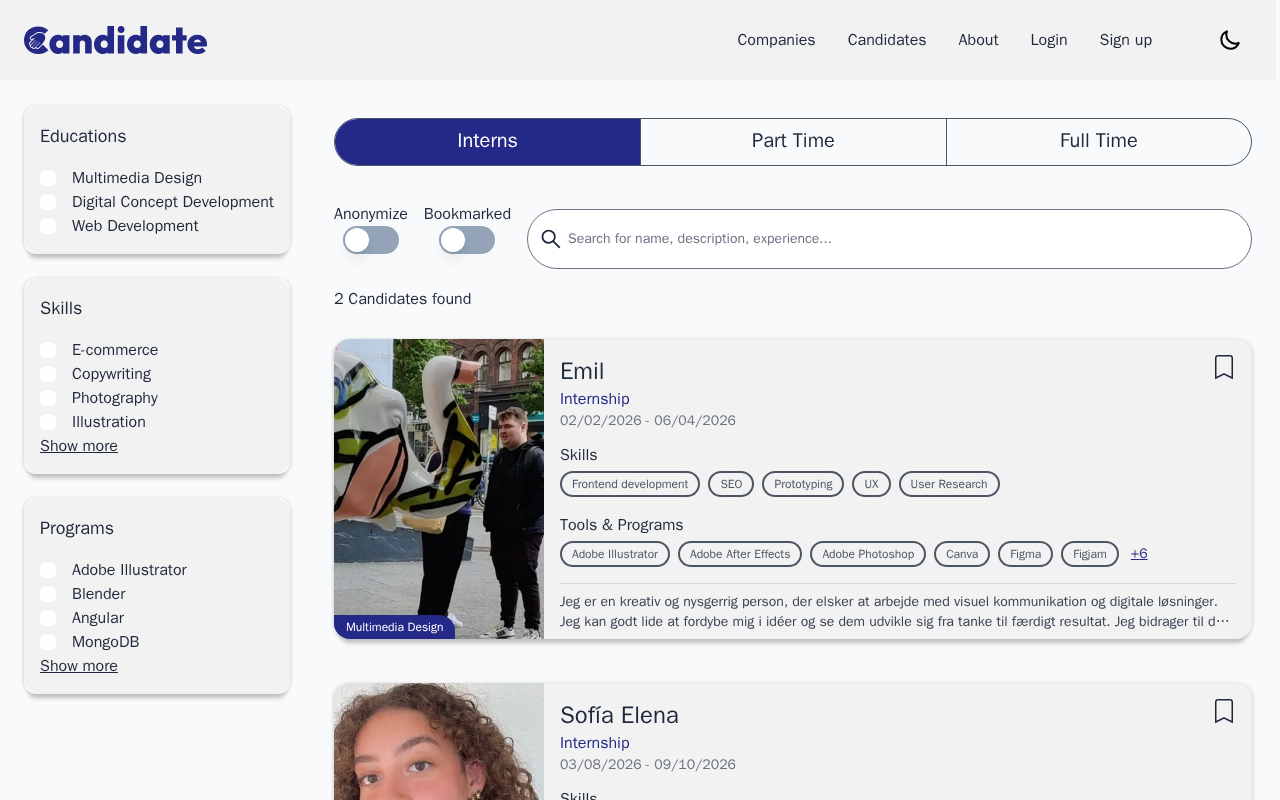Select the Part Time tab
The image size is (1280, 800).
[x=793, y=141]
